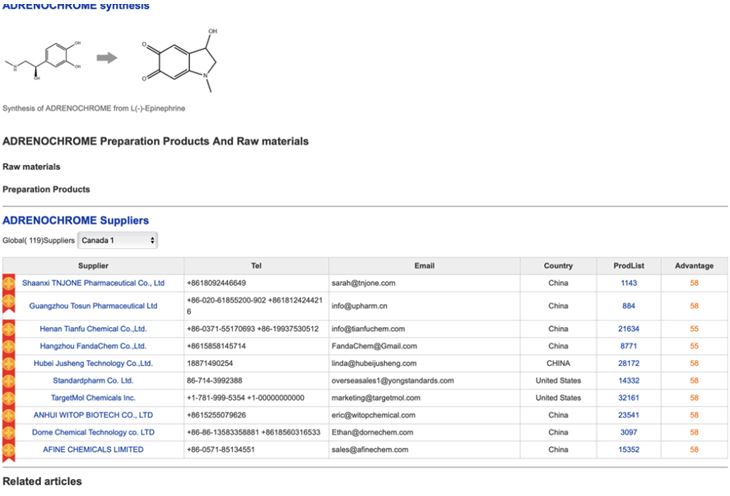
Task: Click phone number +8615858145714
Action: [x=216, y=346]
